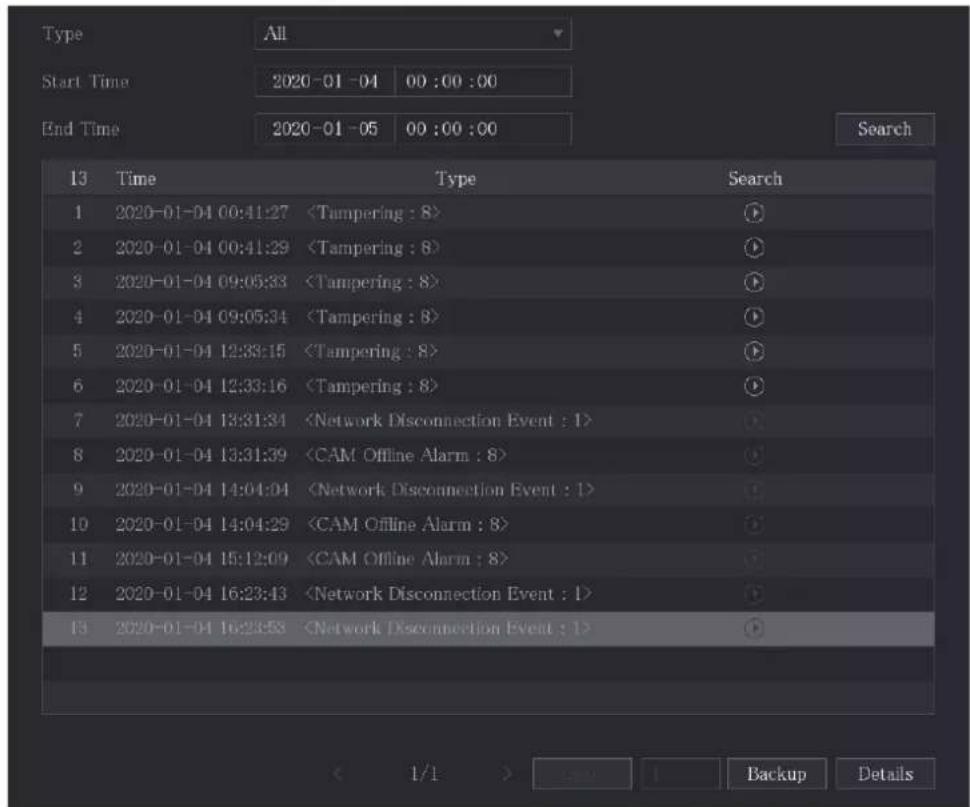Edit End Time clock field 00:00:00
Image resolution: width=970 pixels, height=807 pixels.
click(483, 129)
